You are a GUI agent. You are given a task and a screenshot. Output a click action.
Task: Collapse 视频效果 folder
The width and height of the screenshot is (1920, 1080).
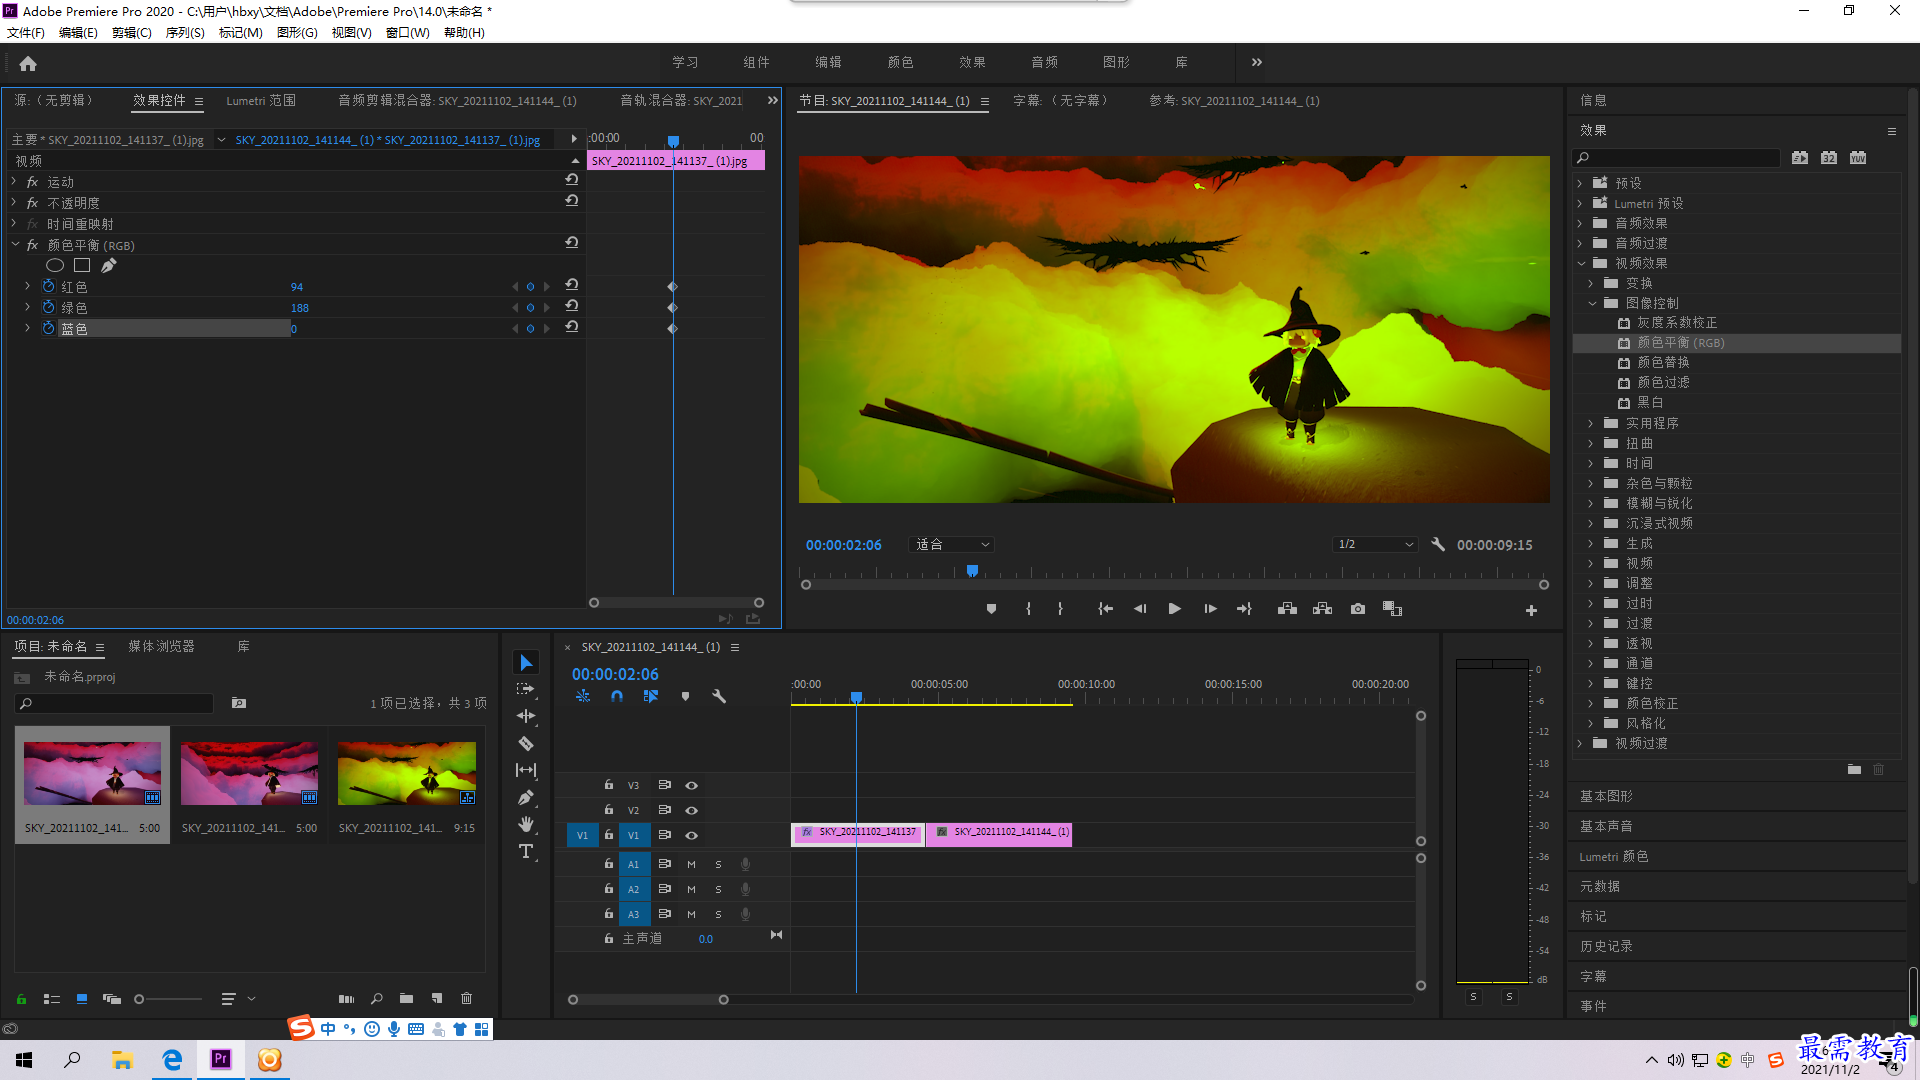click(x=1581, y=263)
